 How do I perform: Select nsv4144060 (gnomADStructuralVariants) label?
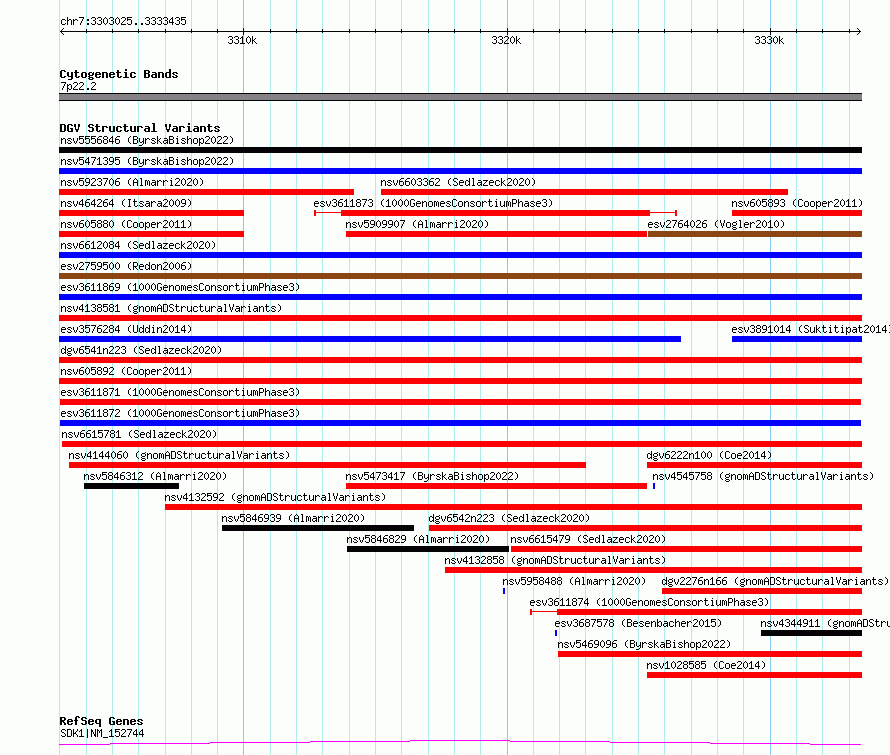point(179,455)
